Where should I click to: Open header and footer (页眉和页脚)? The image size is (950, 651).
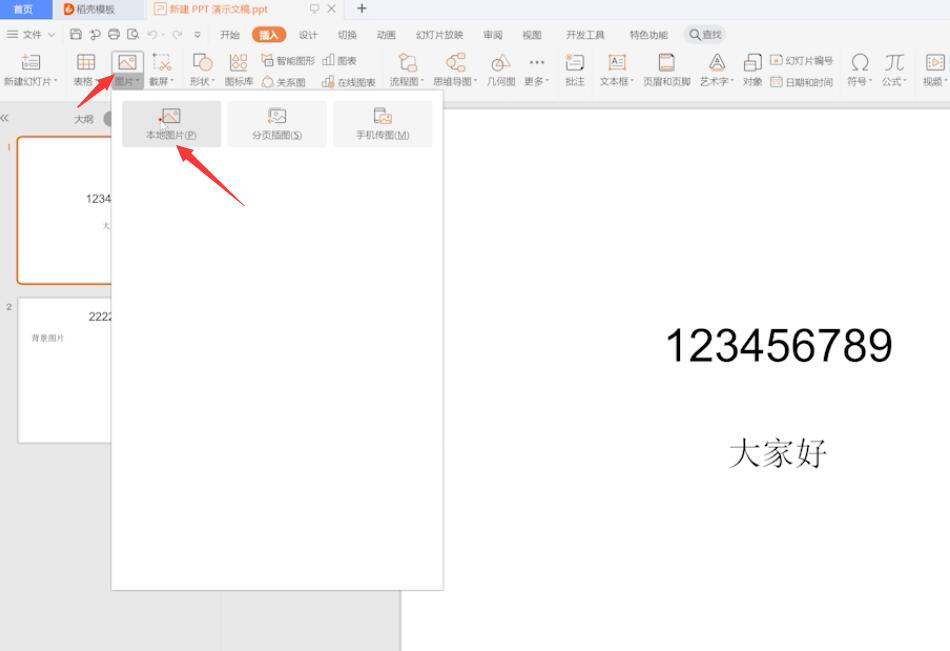click(x=666, y=70)
